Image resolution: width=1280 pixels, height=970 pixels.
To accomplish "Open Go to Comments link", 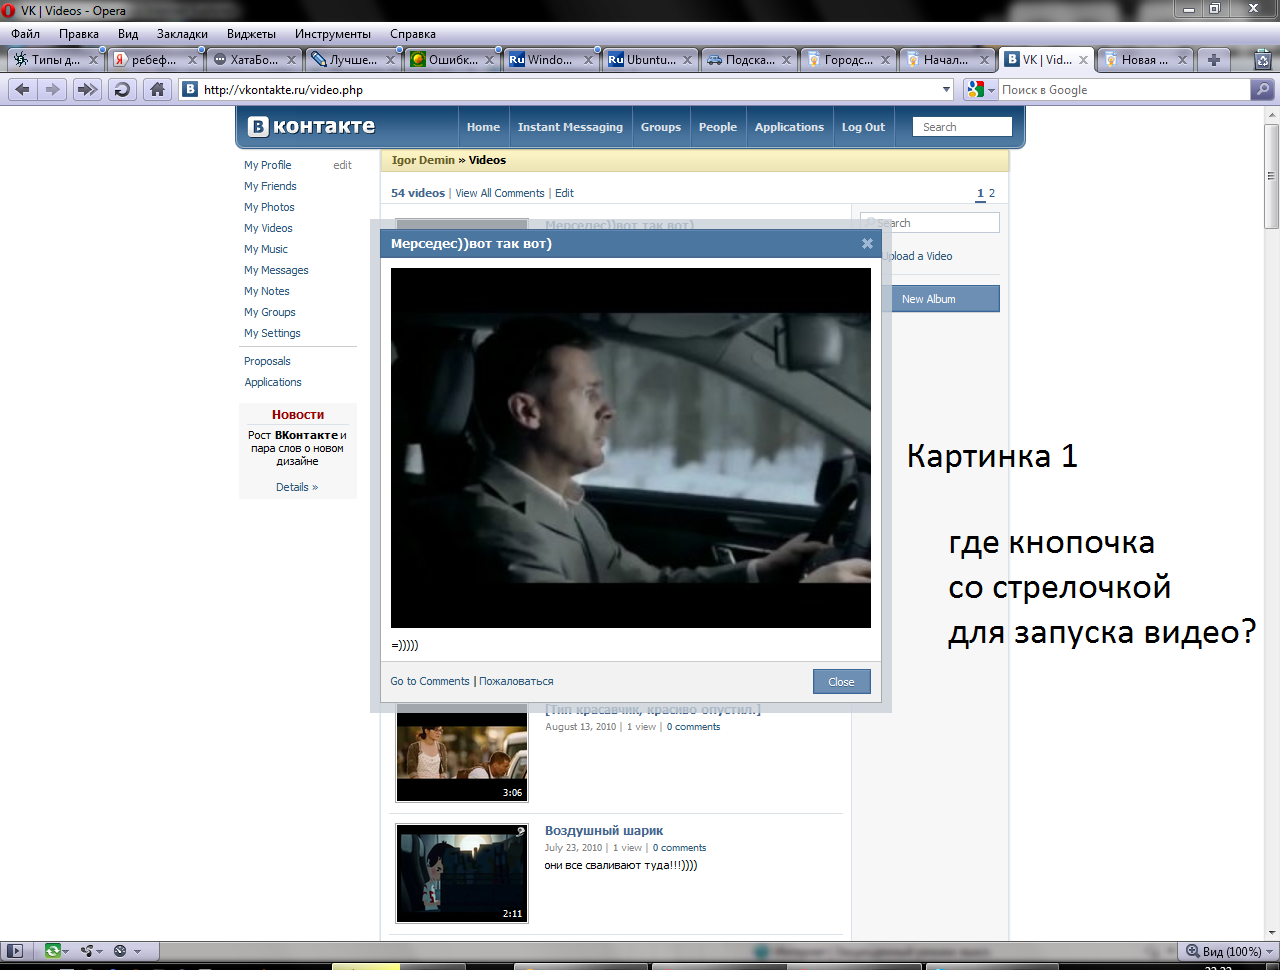I will tap(430, 681).
